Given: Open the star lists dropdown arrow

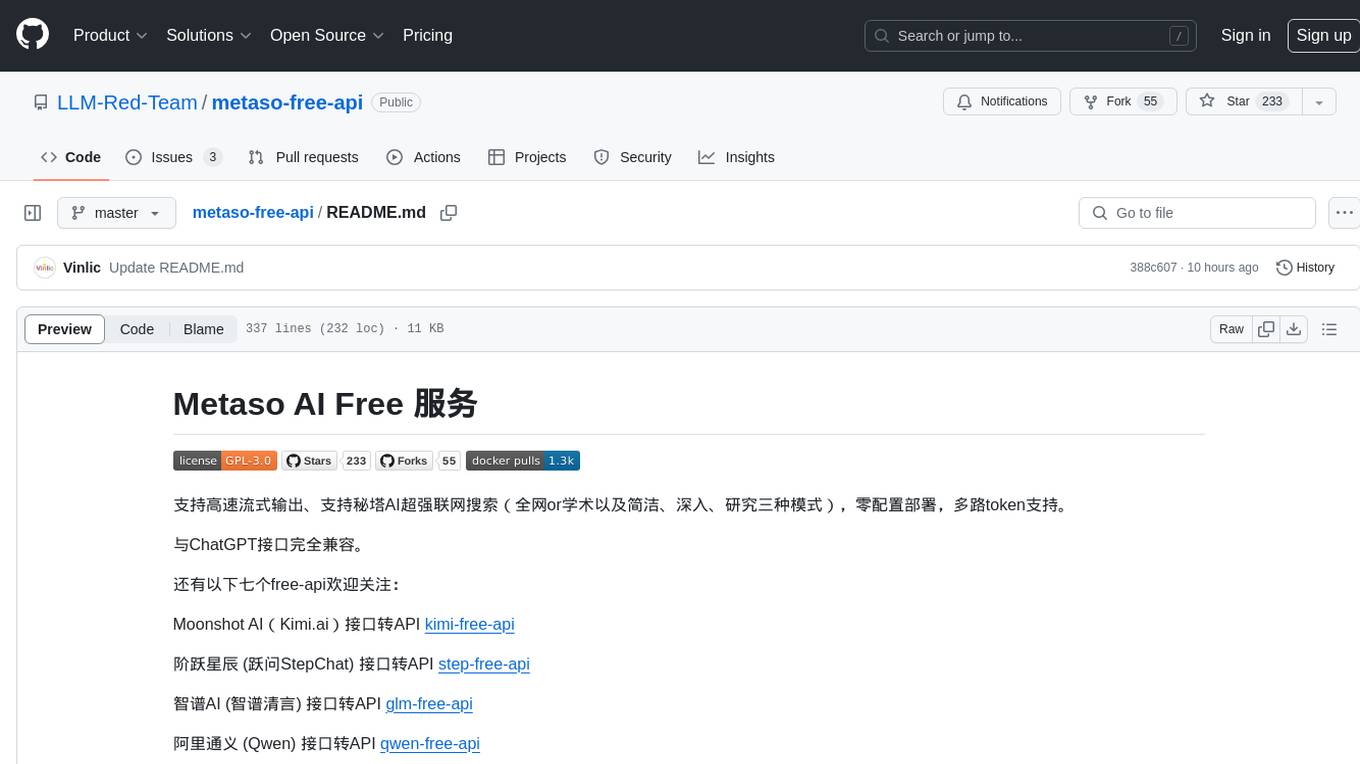Looking at the screenshot, I should 1319,102.
